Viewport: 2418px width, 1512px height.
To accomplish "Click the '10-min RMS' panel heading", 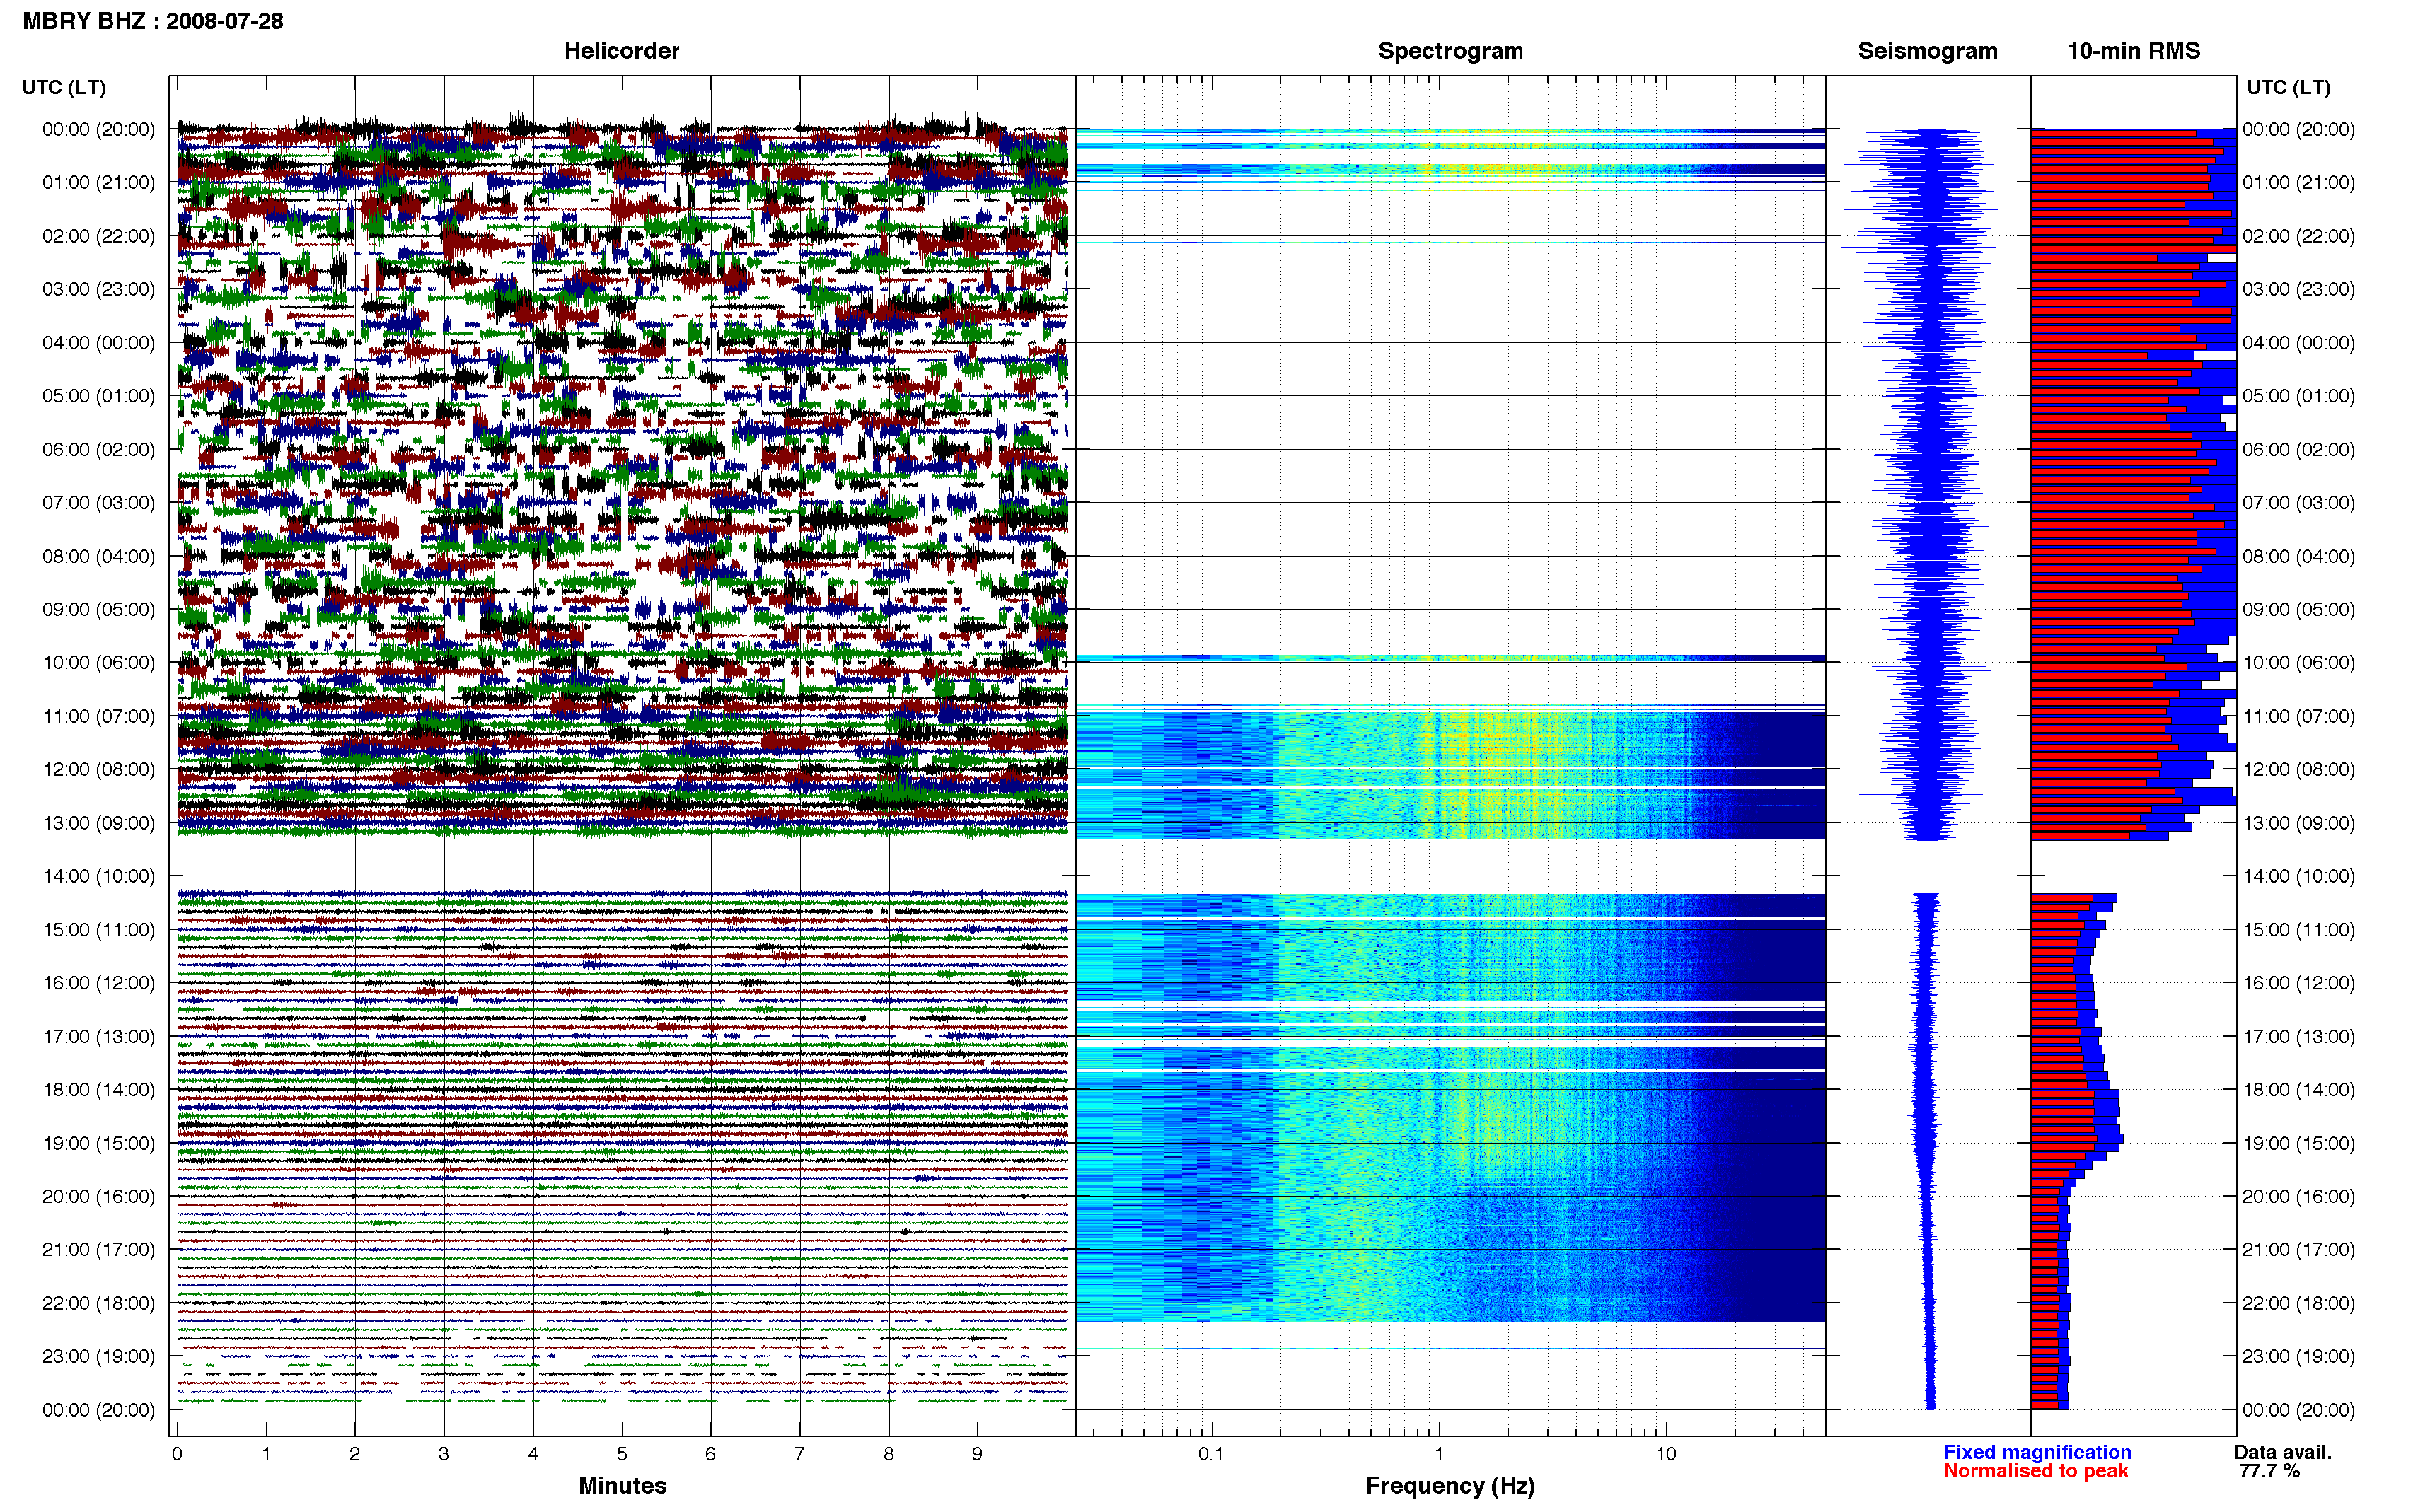I will [2133, 51].
